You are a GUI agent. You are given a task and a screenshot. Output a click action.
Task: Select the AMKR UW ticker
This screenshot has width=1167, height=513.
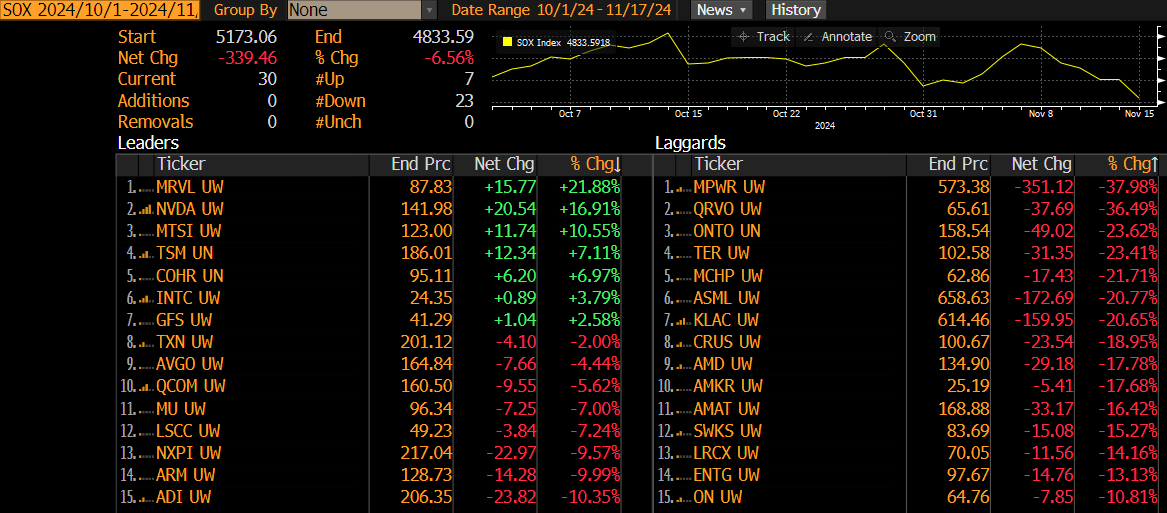point(728,387)
